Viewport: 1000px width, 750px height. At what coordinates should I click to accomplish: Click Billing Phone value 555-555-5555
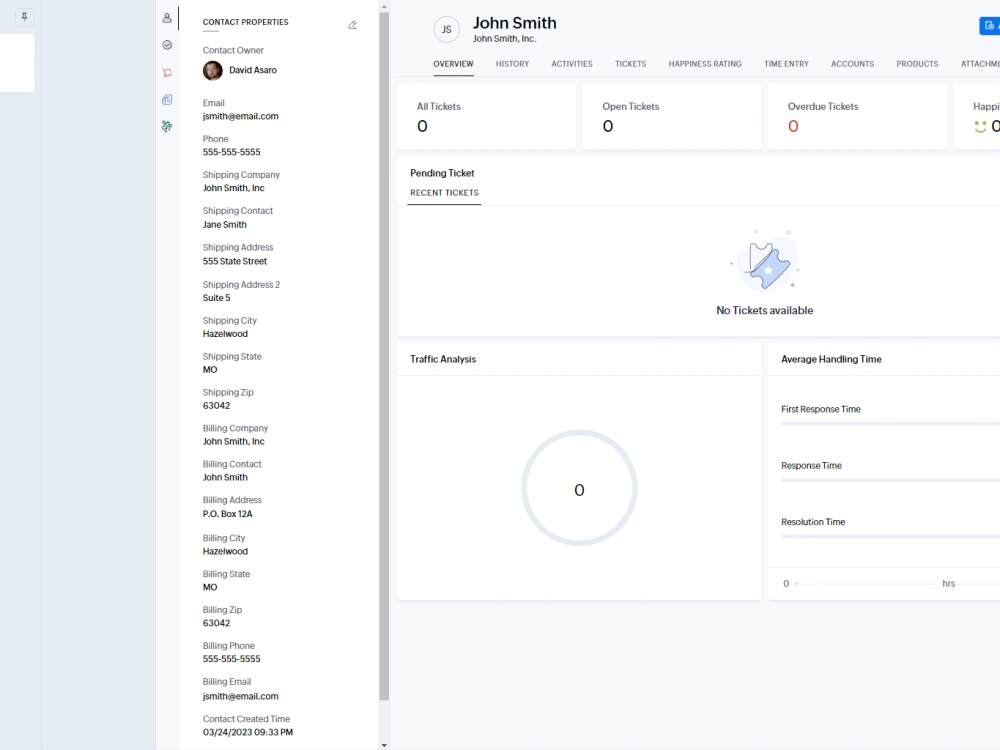(x=232, y=659)
